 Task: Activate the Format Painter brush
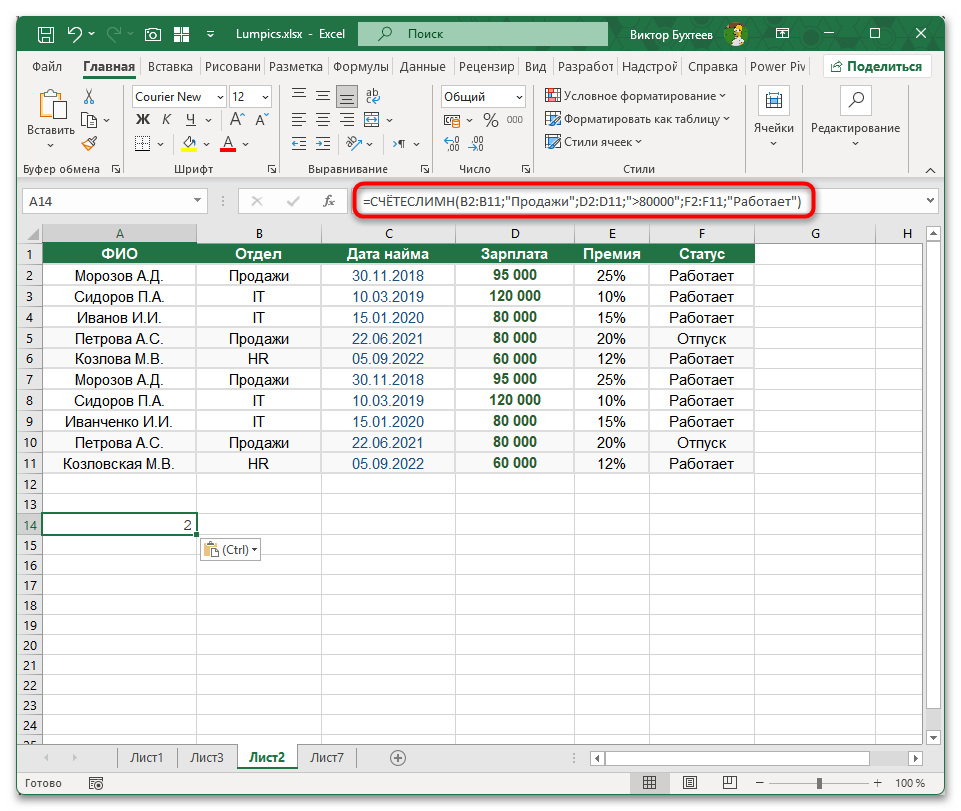(x=89, y=144)
